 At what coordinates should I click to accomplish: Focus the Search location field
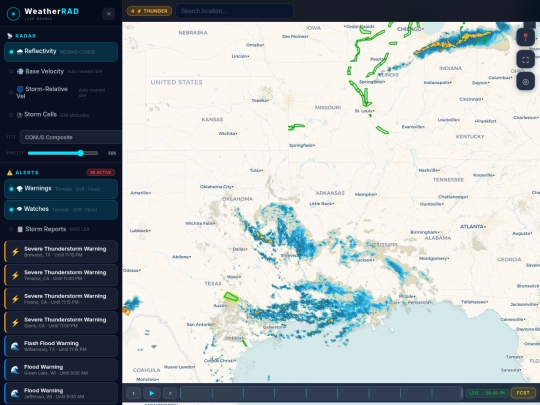click(234, 11)
